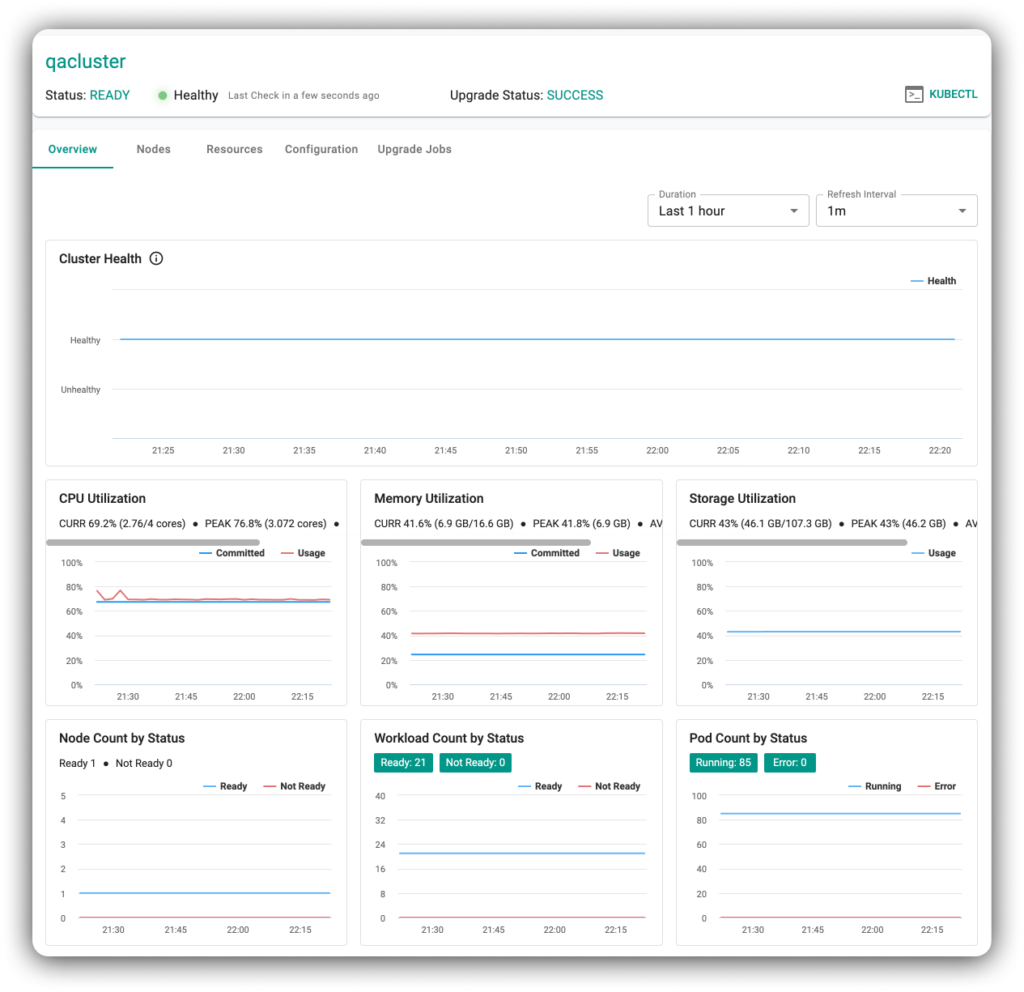Open the Resources tab
The width and height of the screenshot is (1024, 992).
(x=234, y=149)
